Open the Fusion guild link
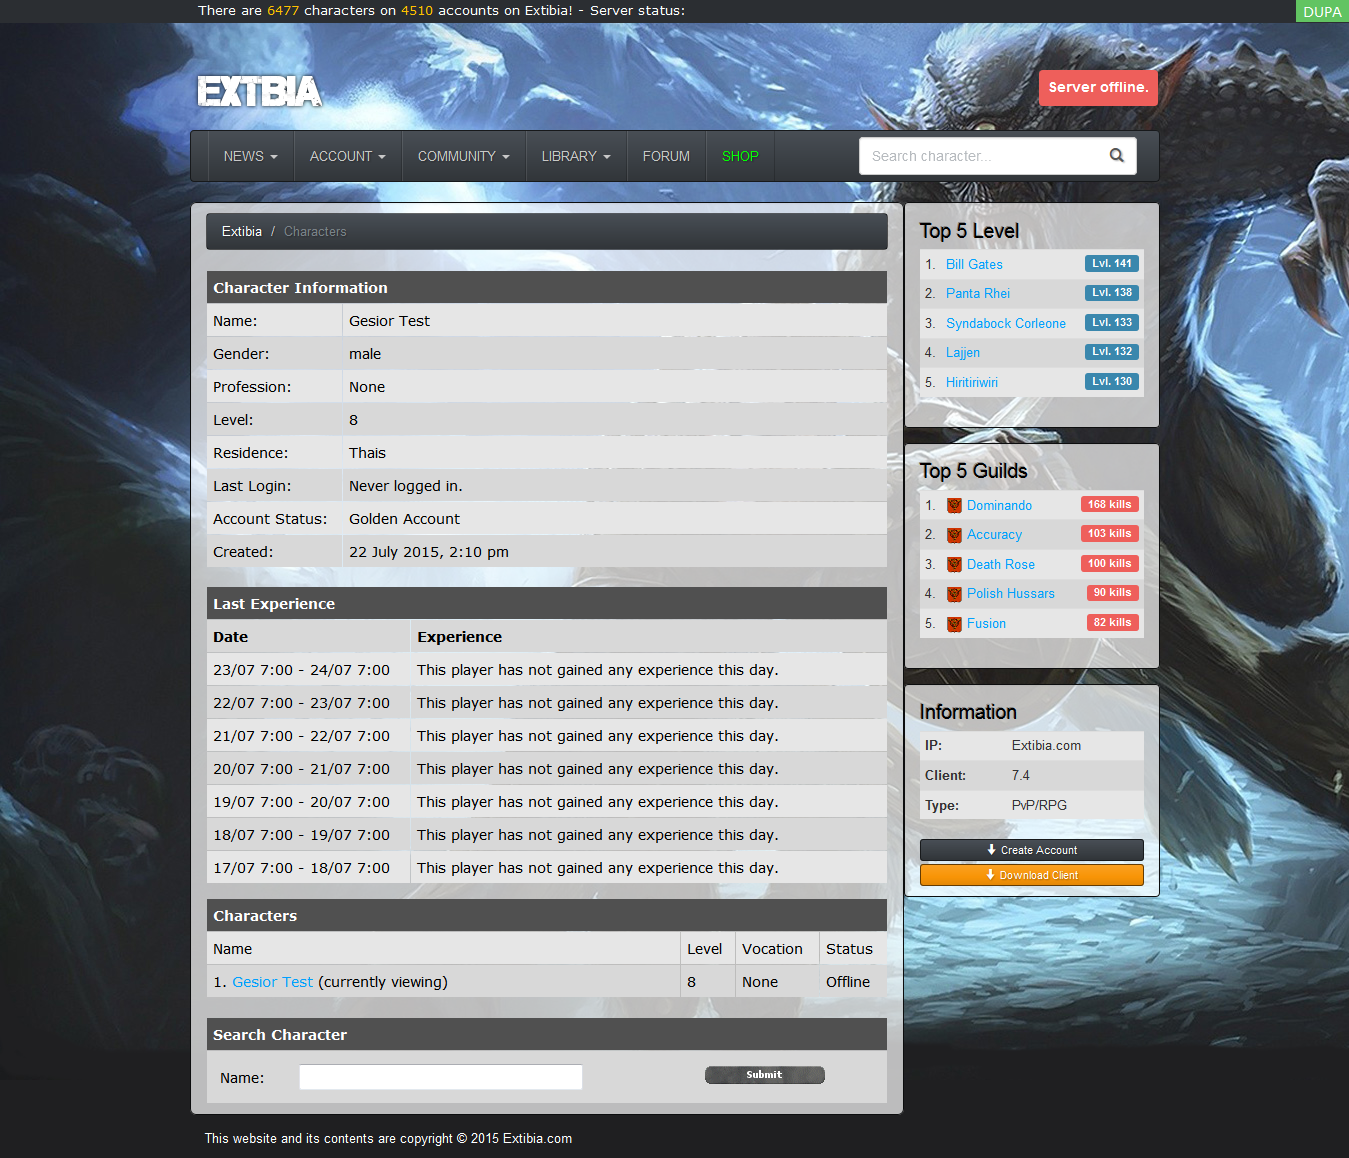The image size is (1349, 1158). pos(986,623)
